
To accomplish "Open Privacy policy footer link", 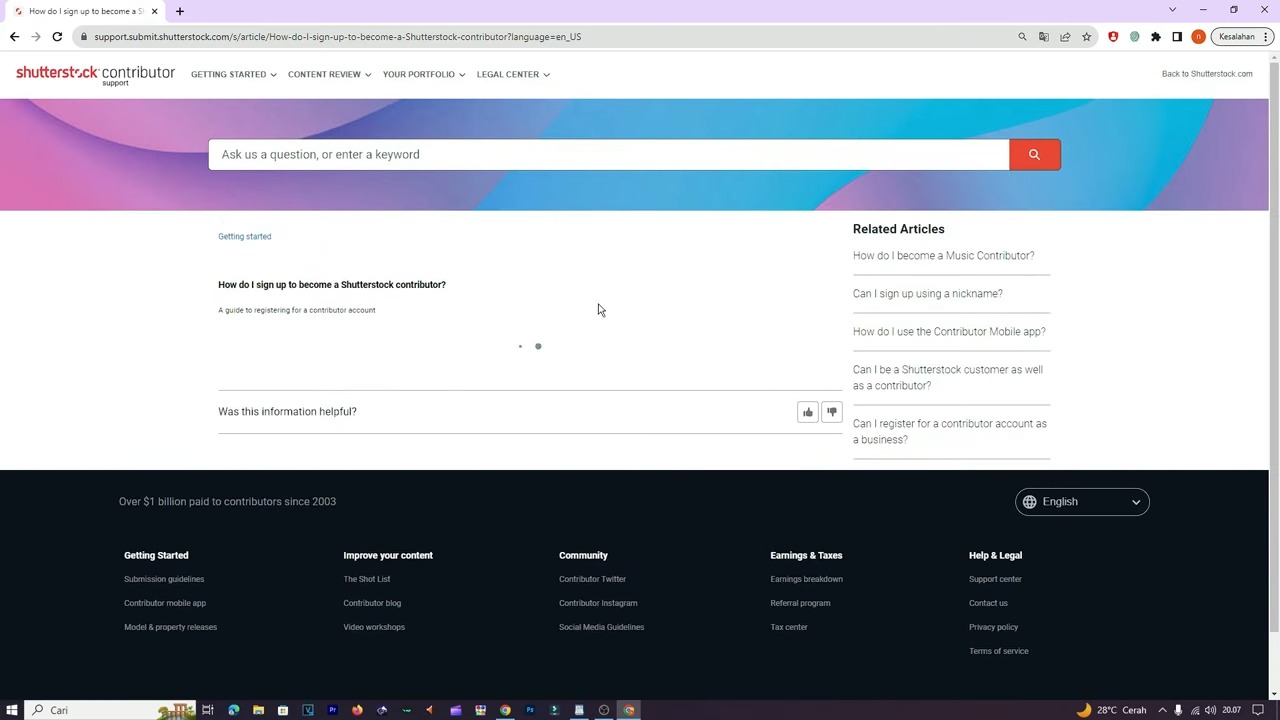I will pyautogui.click(x=993, y=627).
